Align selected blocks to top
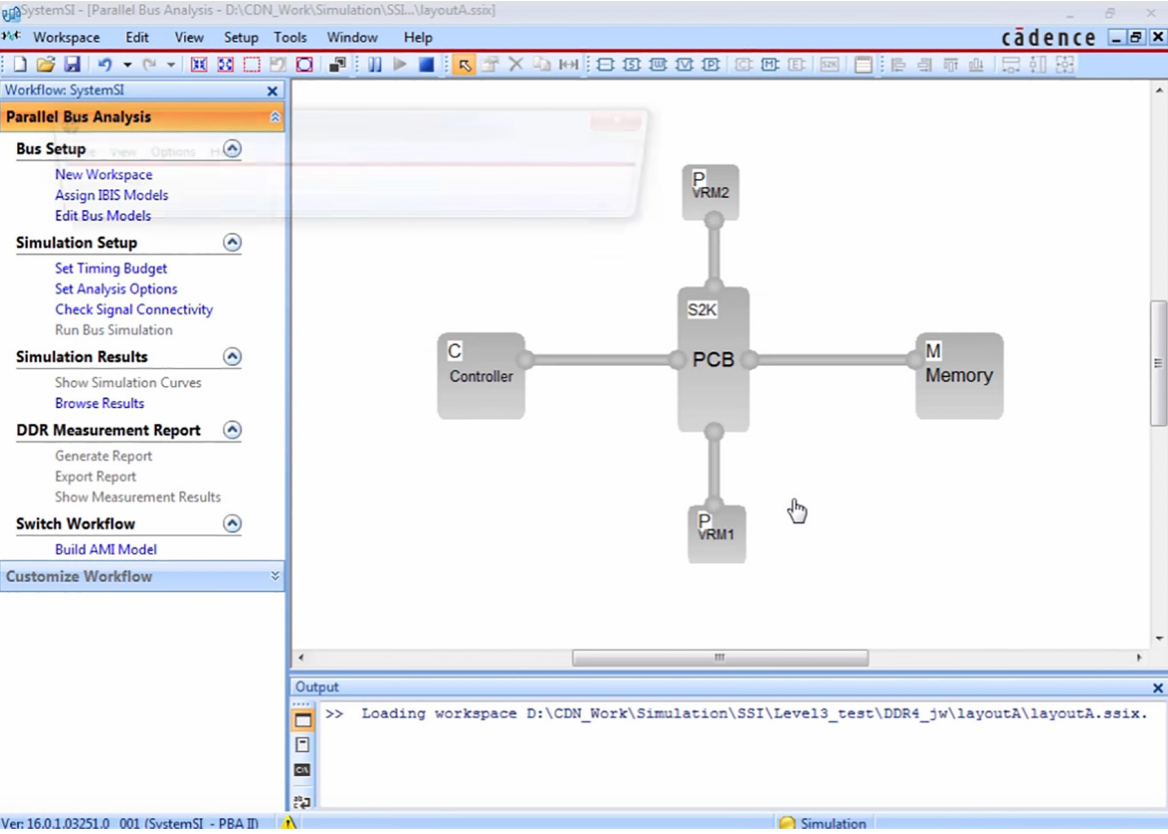Image resolution: width=1168 pixels, height=834 pixels. [x=950, y=65]
